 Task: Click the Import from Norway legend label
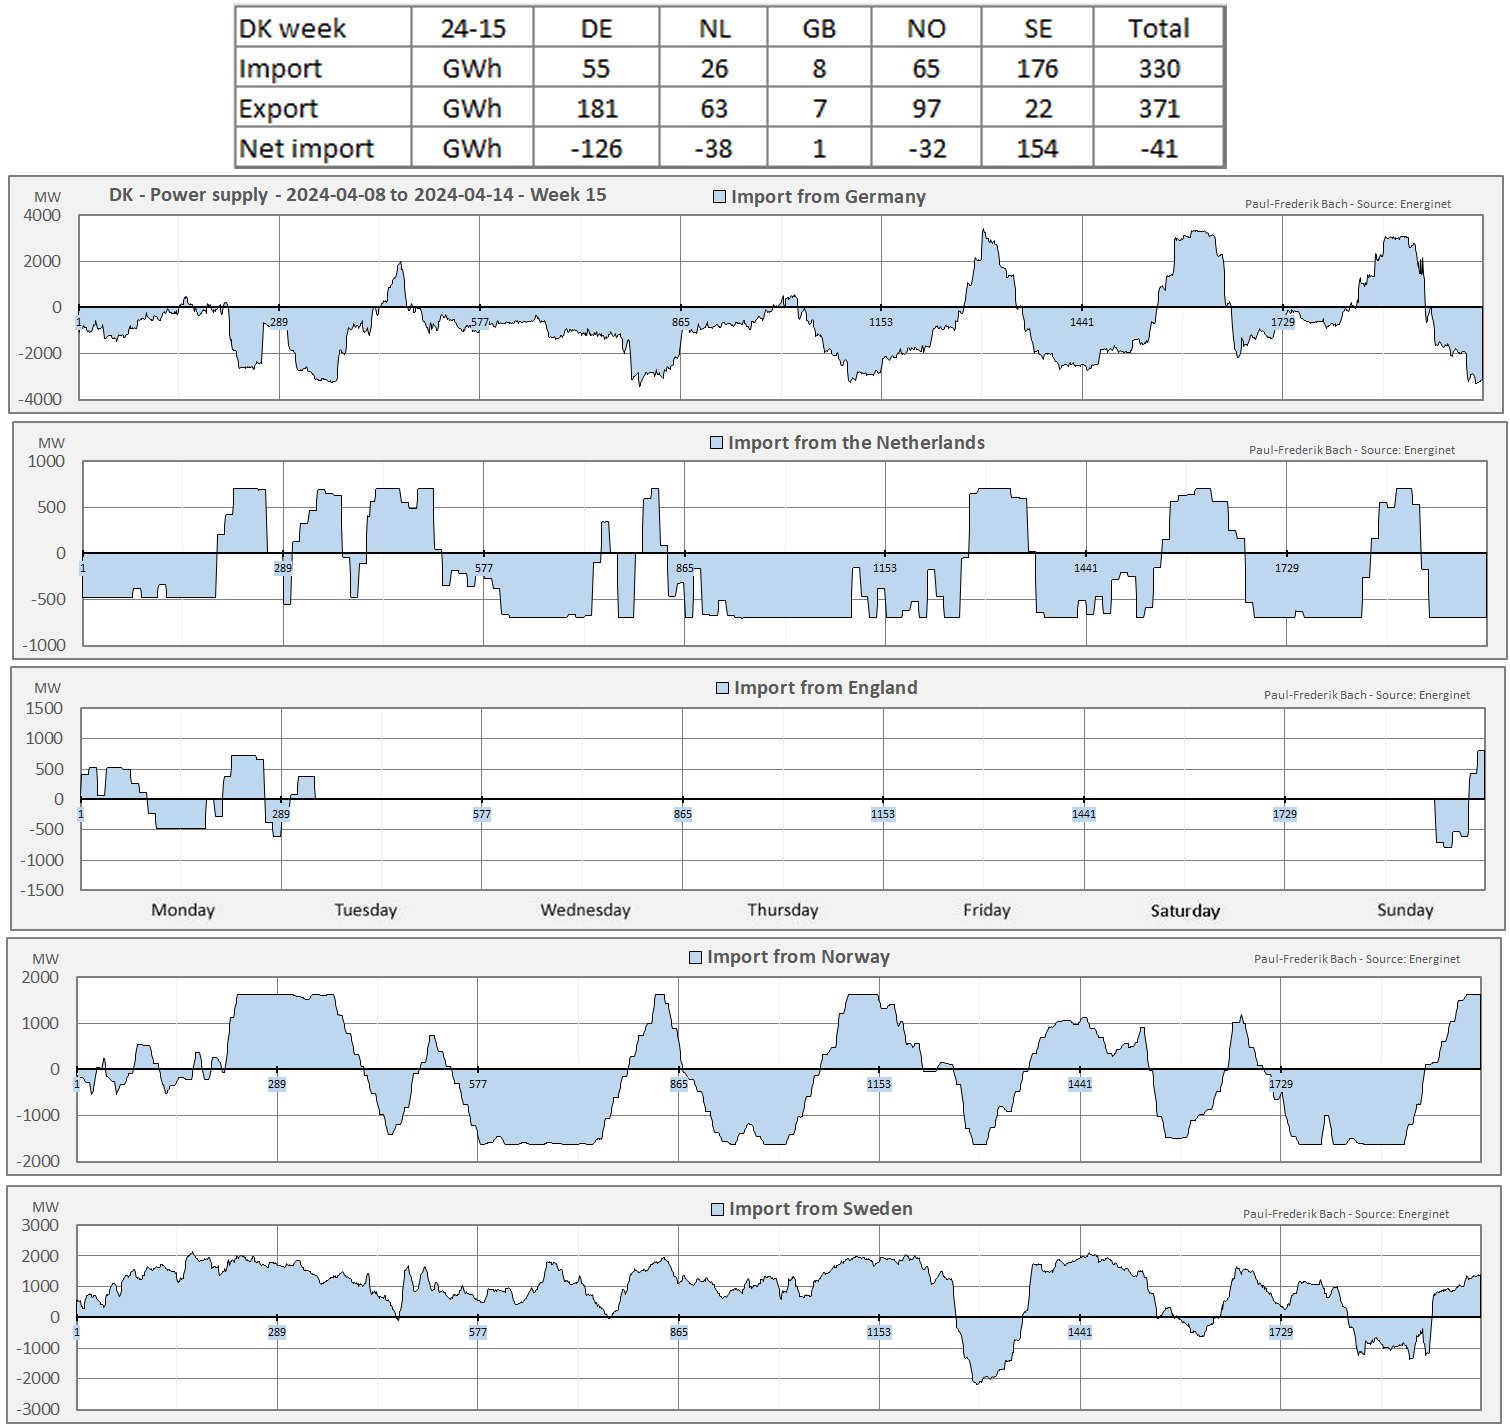click(798, 957)
